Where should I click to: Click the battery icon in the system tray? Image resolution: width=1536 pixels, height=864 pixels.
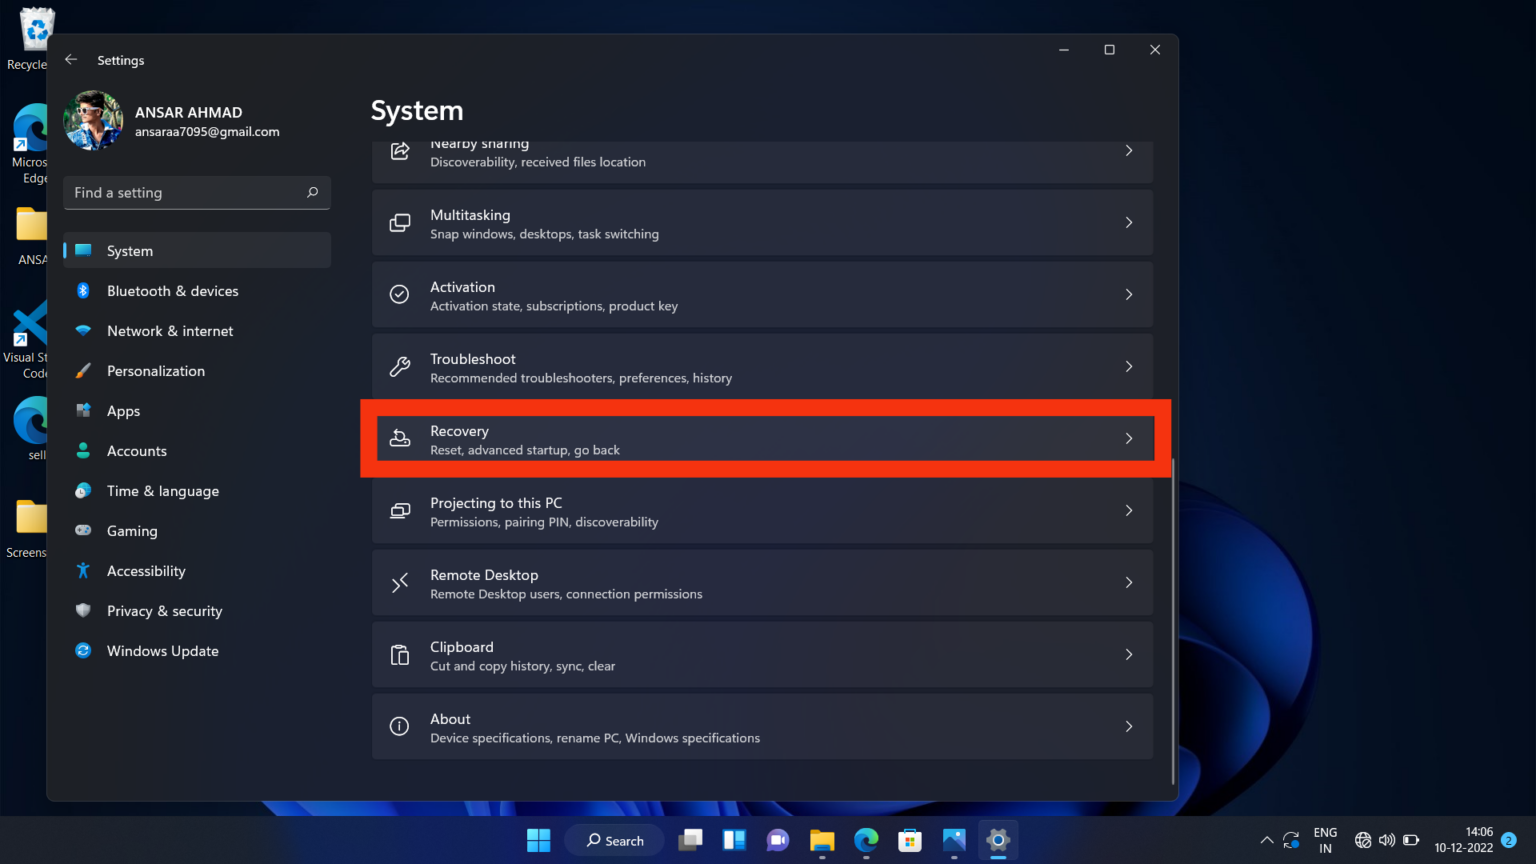(x=1410, y=840)
